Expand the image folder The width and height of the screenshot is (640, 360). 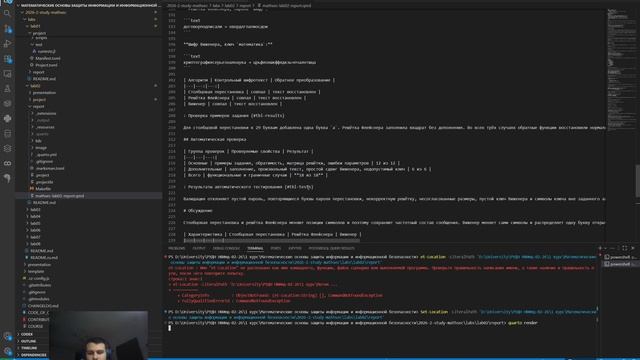41,148
